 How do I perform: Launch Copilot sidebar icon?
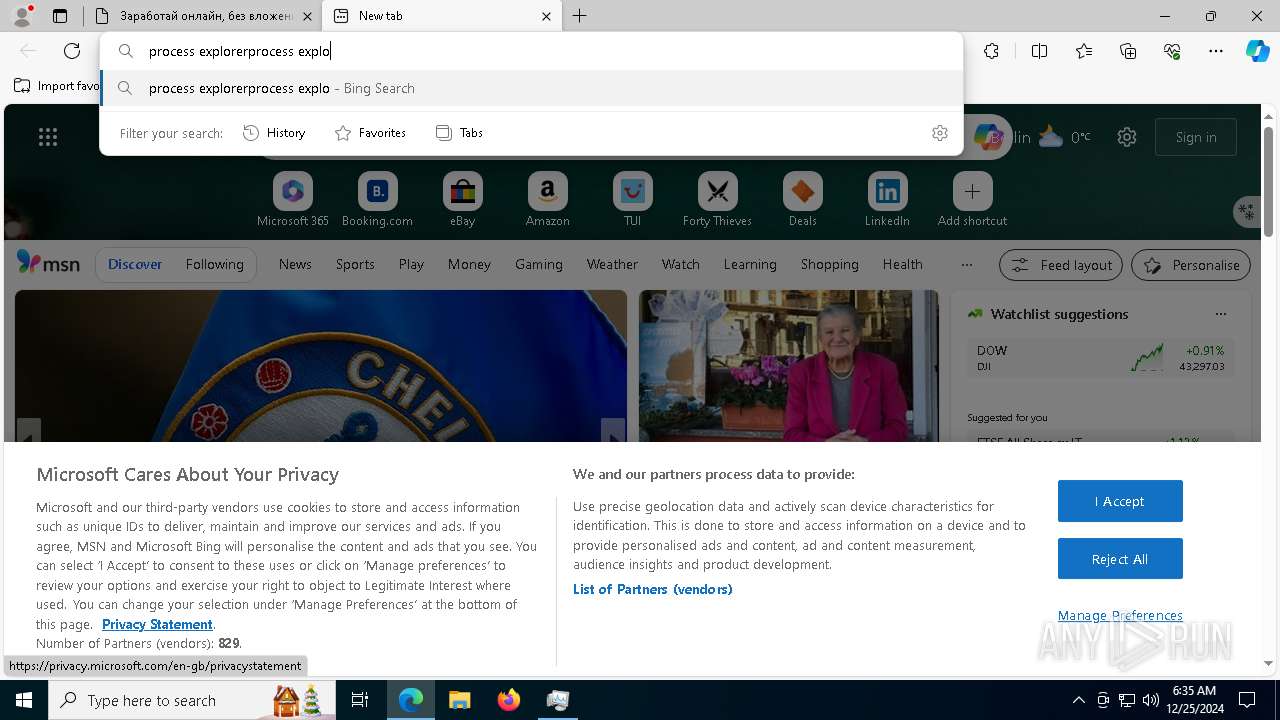[1257, 51]
